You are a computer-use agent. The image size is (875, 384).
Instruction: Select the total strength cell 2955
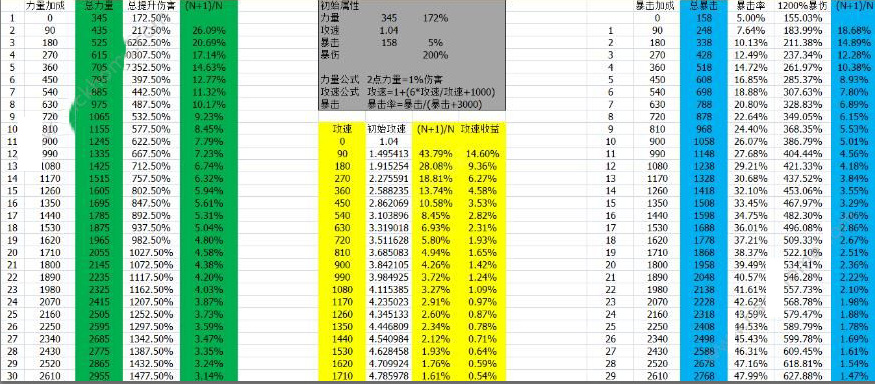pyautogui.click(x=98, y=375)
